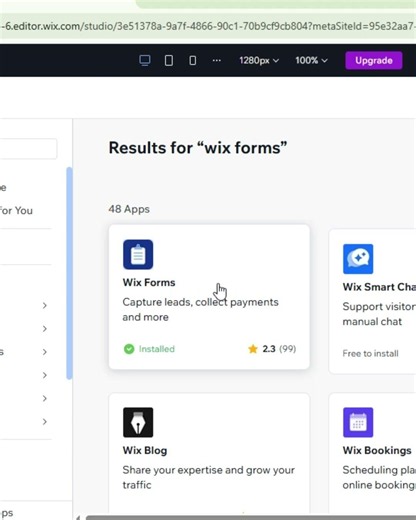
Task: Open the Wix Smart Chat app title
Action: 379,287
